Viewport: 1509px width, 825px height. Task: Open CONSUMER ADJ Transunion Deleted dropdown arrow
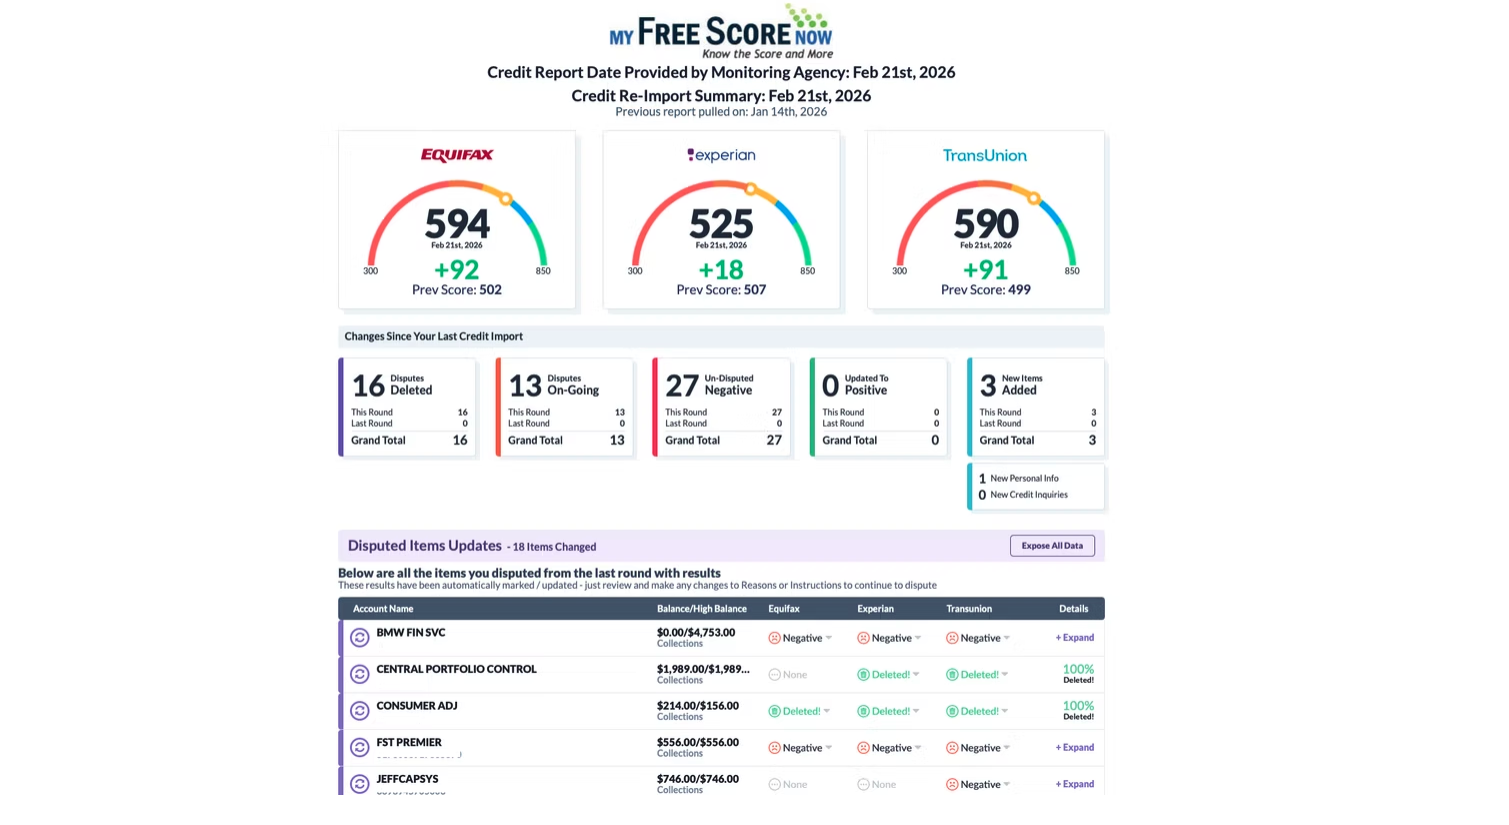(1005, 711)
